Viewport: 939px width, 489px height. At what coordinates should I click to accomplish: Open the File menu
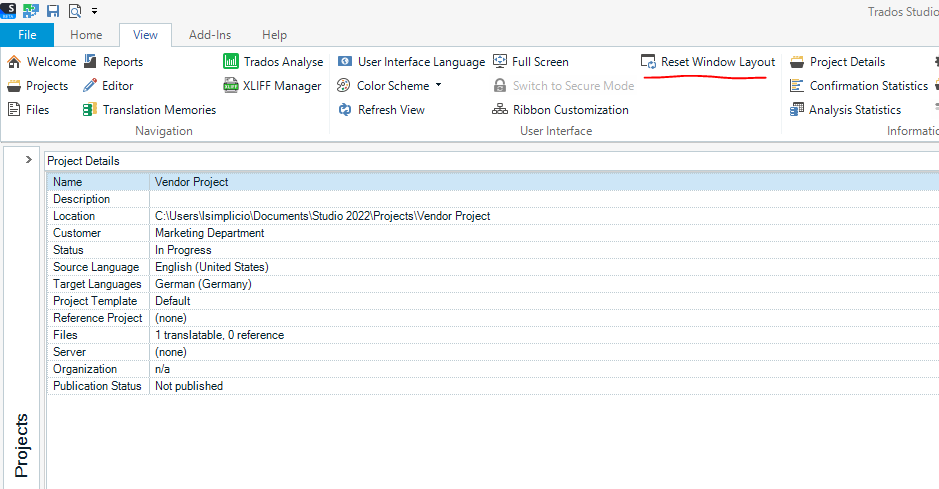click(27, 35)
